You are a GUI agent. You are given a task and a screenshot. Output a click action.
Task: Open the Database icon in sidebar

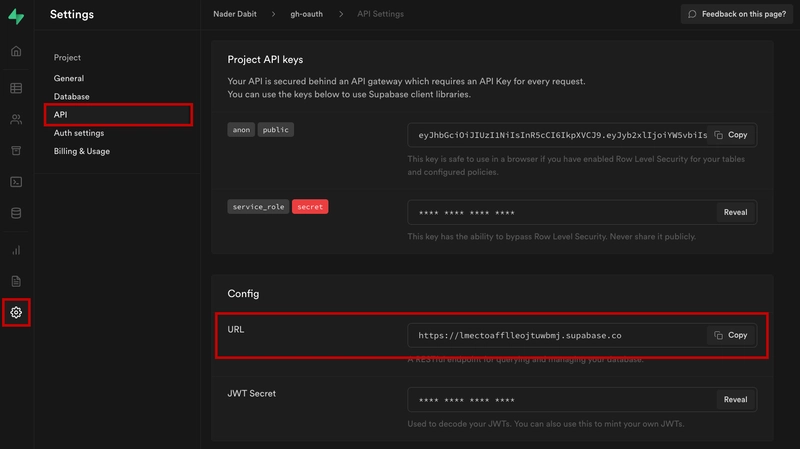pyautogui.click(x=16, y=213)
